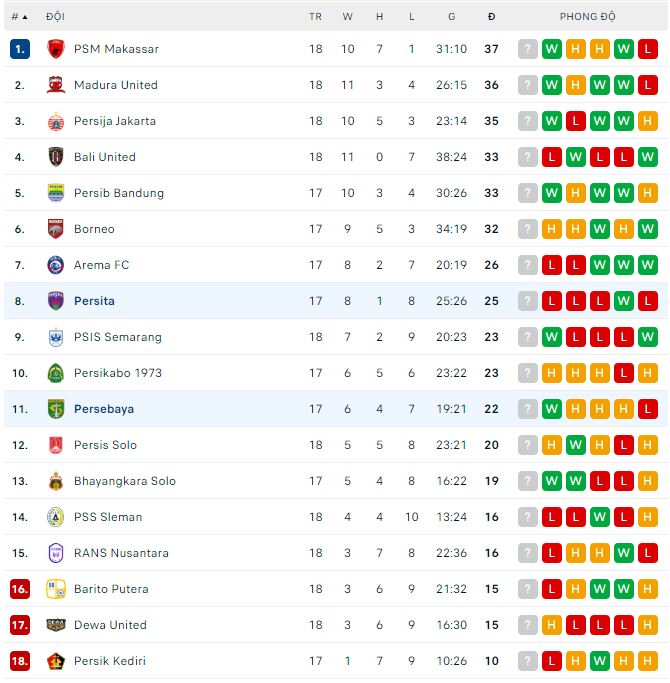The image size is (670, 683).
Task: Click the Madura United club logo
Action: tap(56, 85)
